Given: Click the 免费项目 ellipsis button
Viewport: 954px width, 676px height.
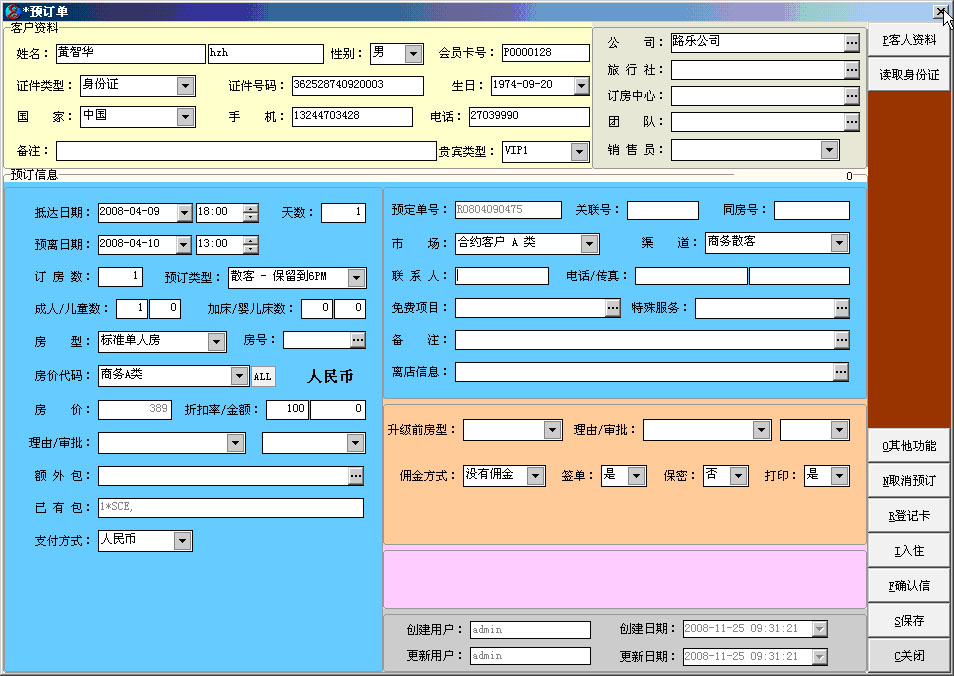Looking at the screenshot, I should coord(612,308).
